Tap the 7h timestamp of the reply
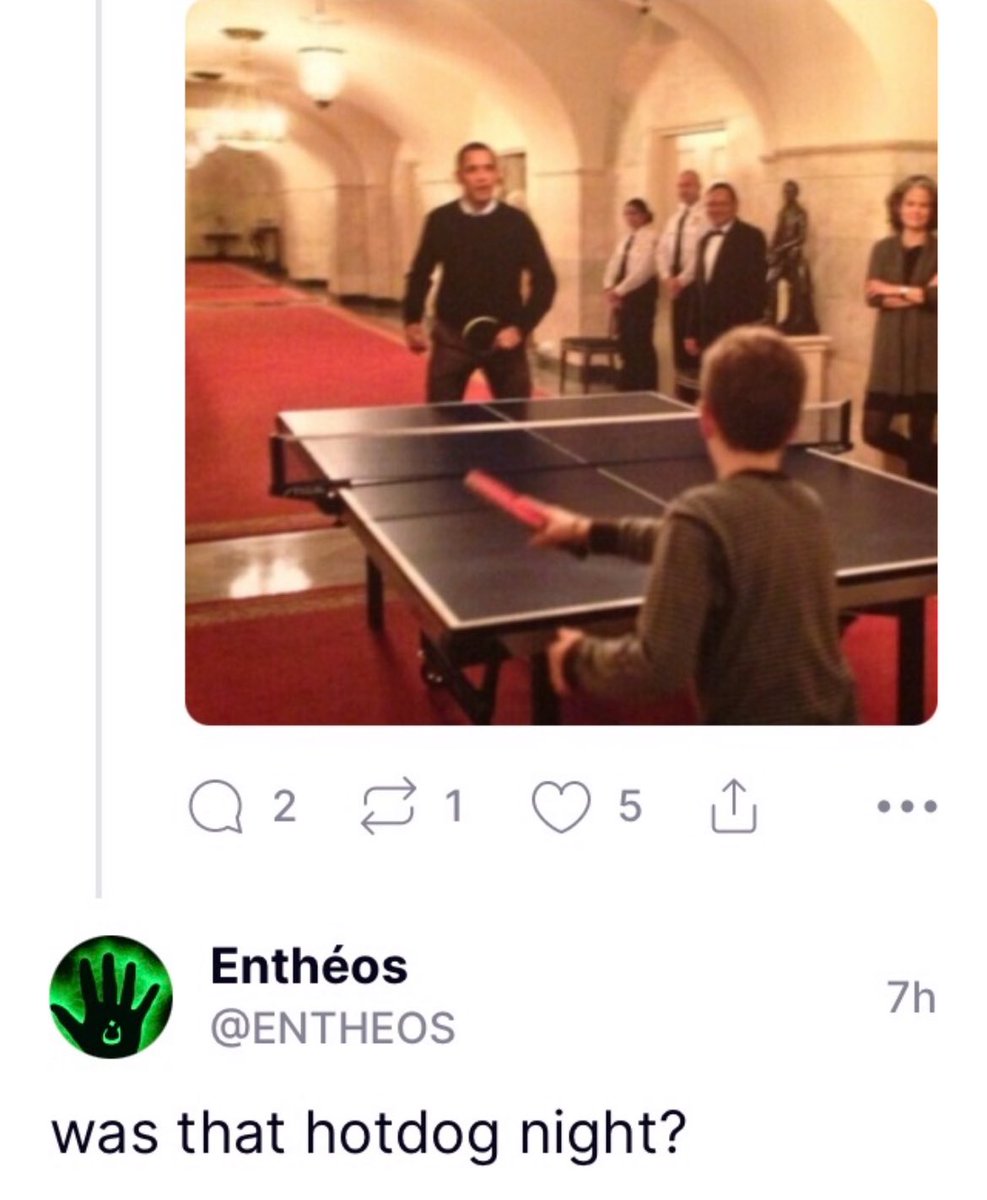The width and height of the screenshot is (987, 1200). coord(910,997)
